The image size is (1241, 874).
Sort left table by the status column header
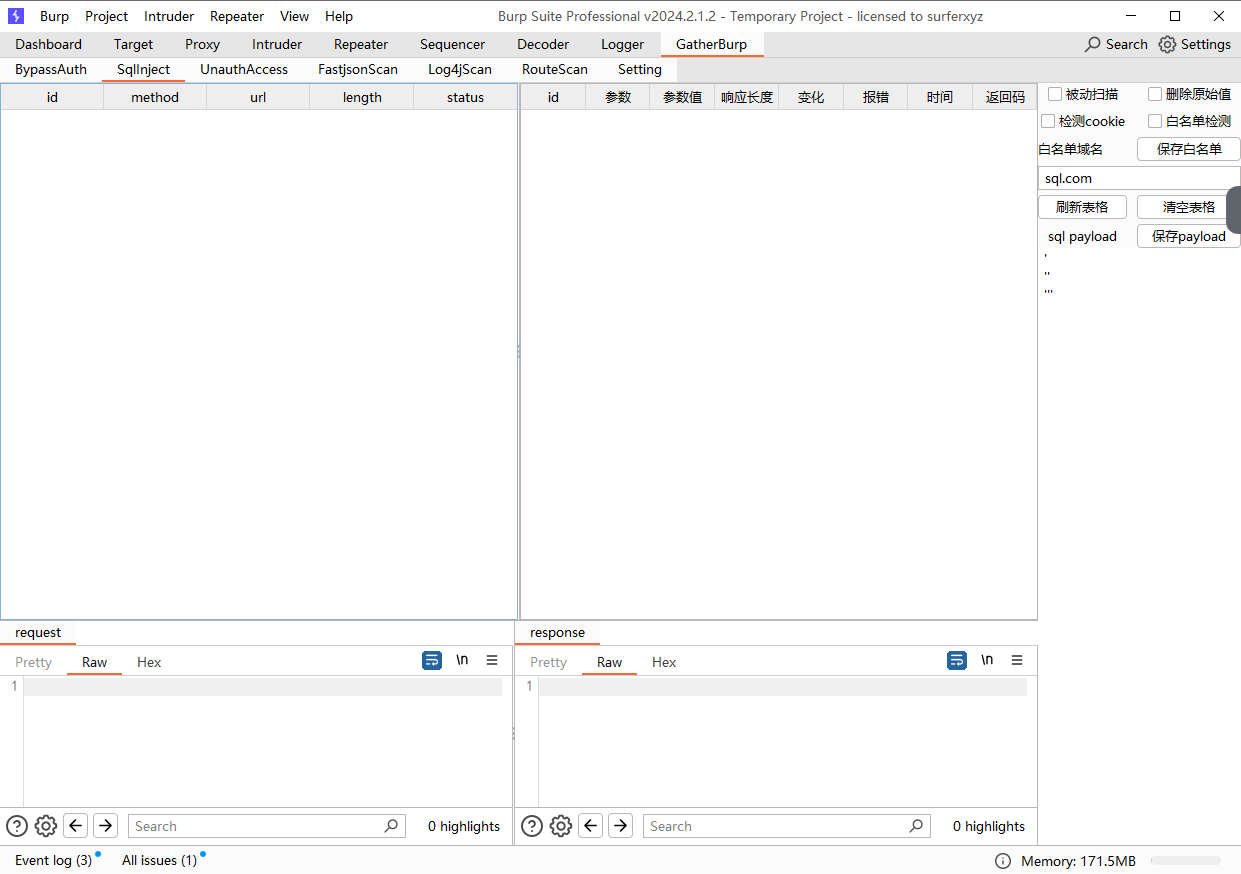coord(465,97)
